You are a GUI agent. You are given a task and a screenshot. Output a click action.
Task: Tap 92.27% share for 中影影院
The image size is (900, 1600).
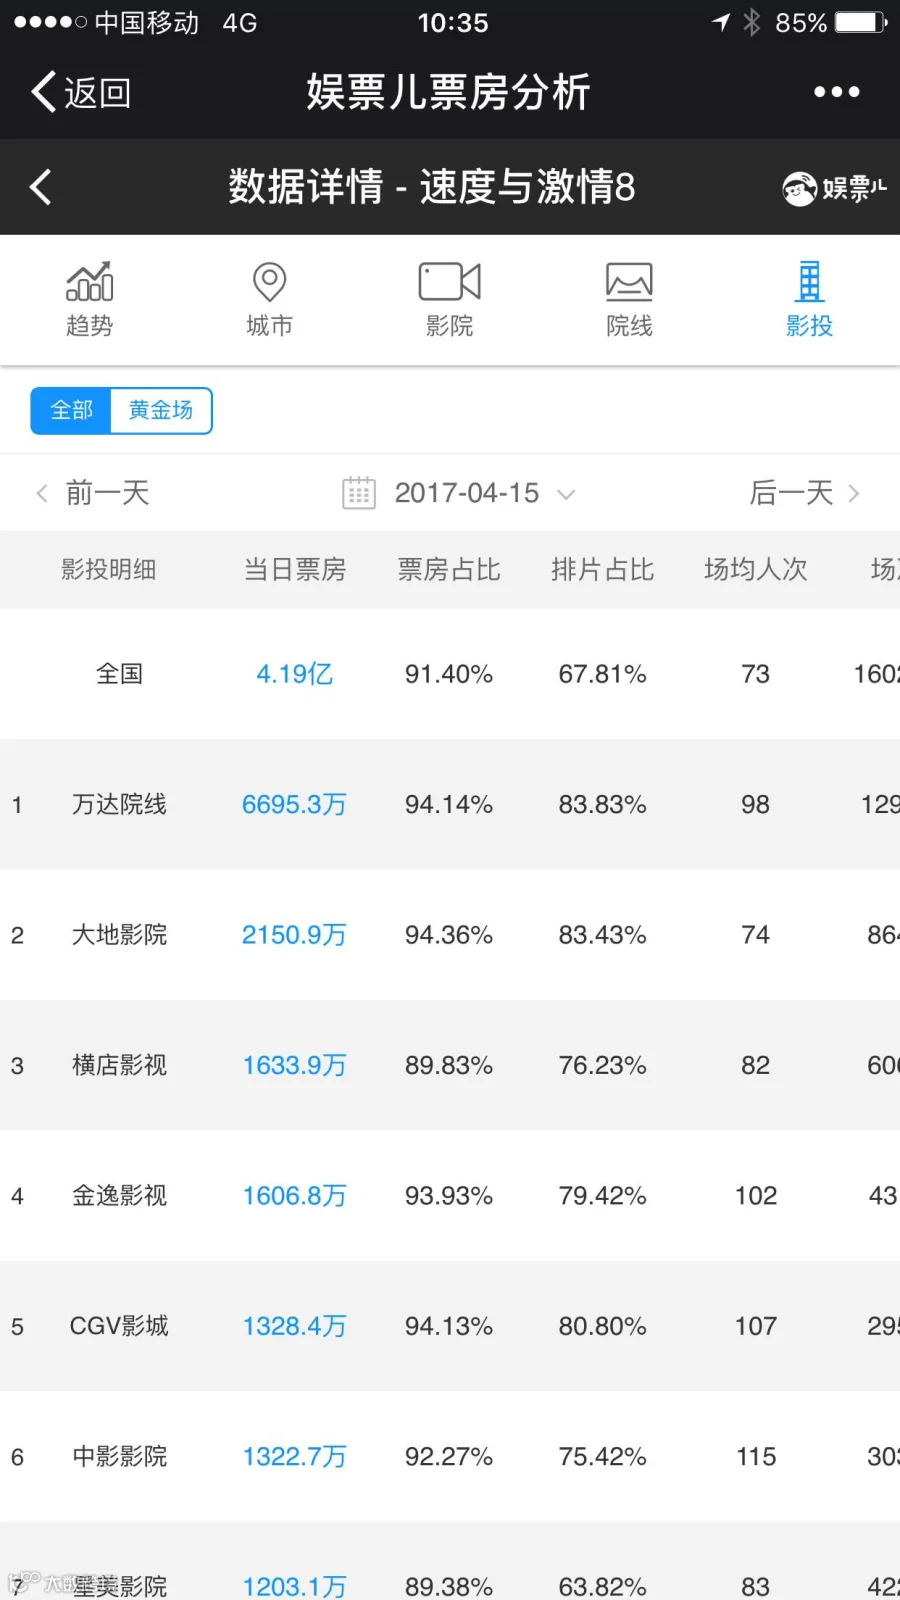click(449, 1457)
